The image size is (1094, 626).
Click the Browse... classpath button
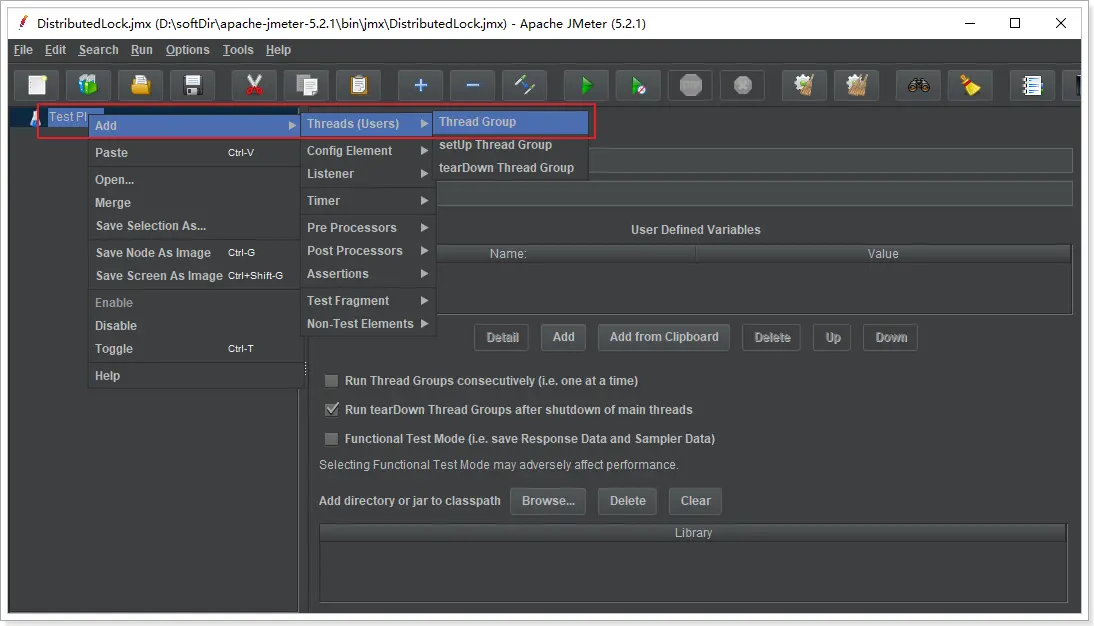[x=548, y=501]
